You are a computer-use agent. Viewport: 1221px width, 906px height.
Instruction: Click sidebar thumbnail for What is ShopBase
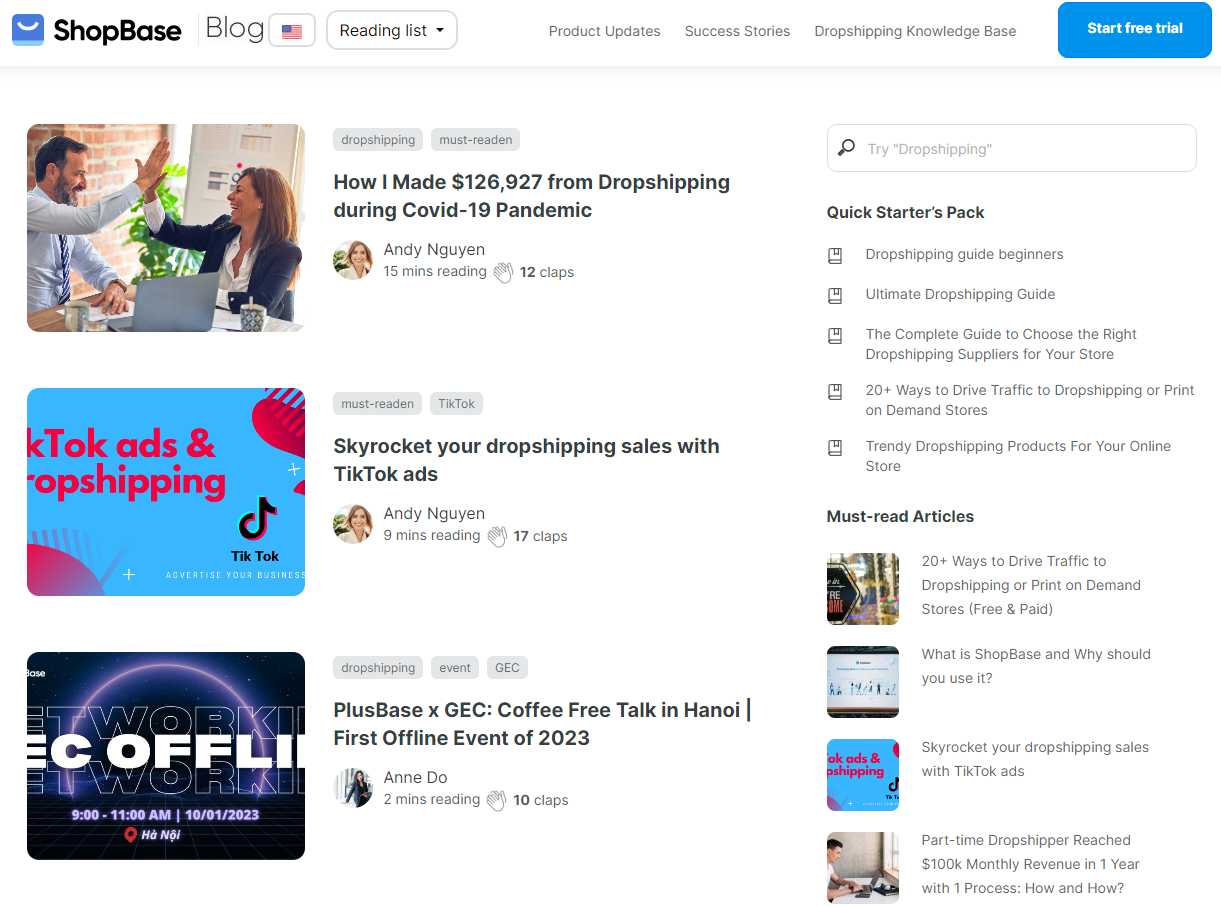tap(863, 682)
